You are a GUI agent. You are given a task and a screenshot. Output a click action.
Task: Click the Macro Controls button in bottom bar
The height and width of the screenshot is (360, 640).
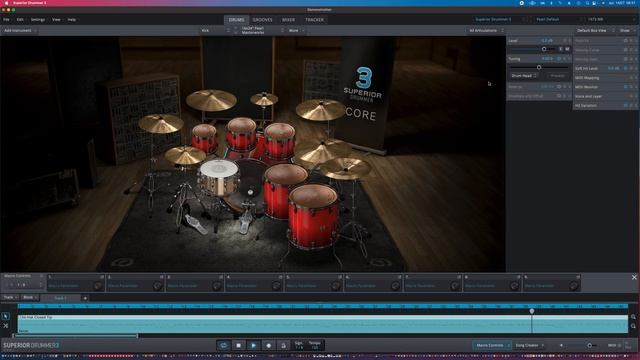point(492,345)
